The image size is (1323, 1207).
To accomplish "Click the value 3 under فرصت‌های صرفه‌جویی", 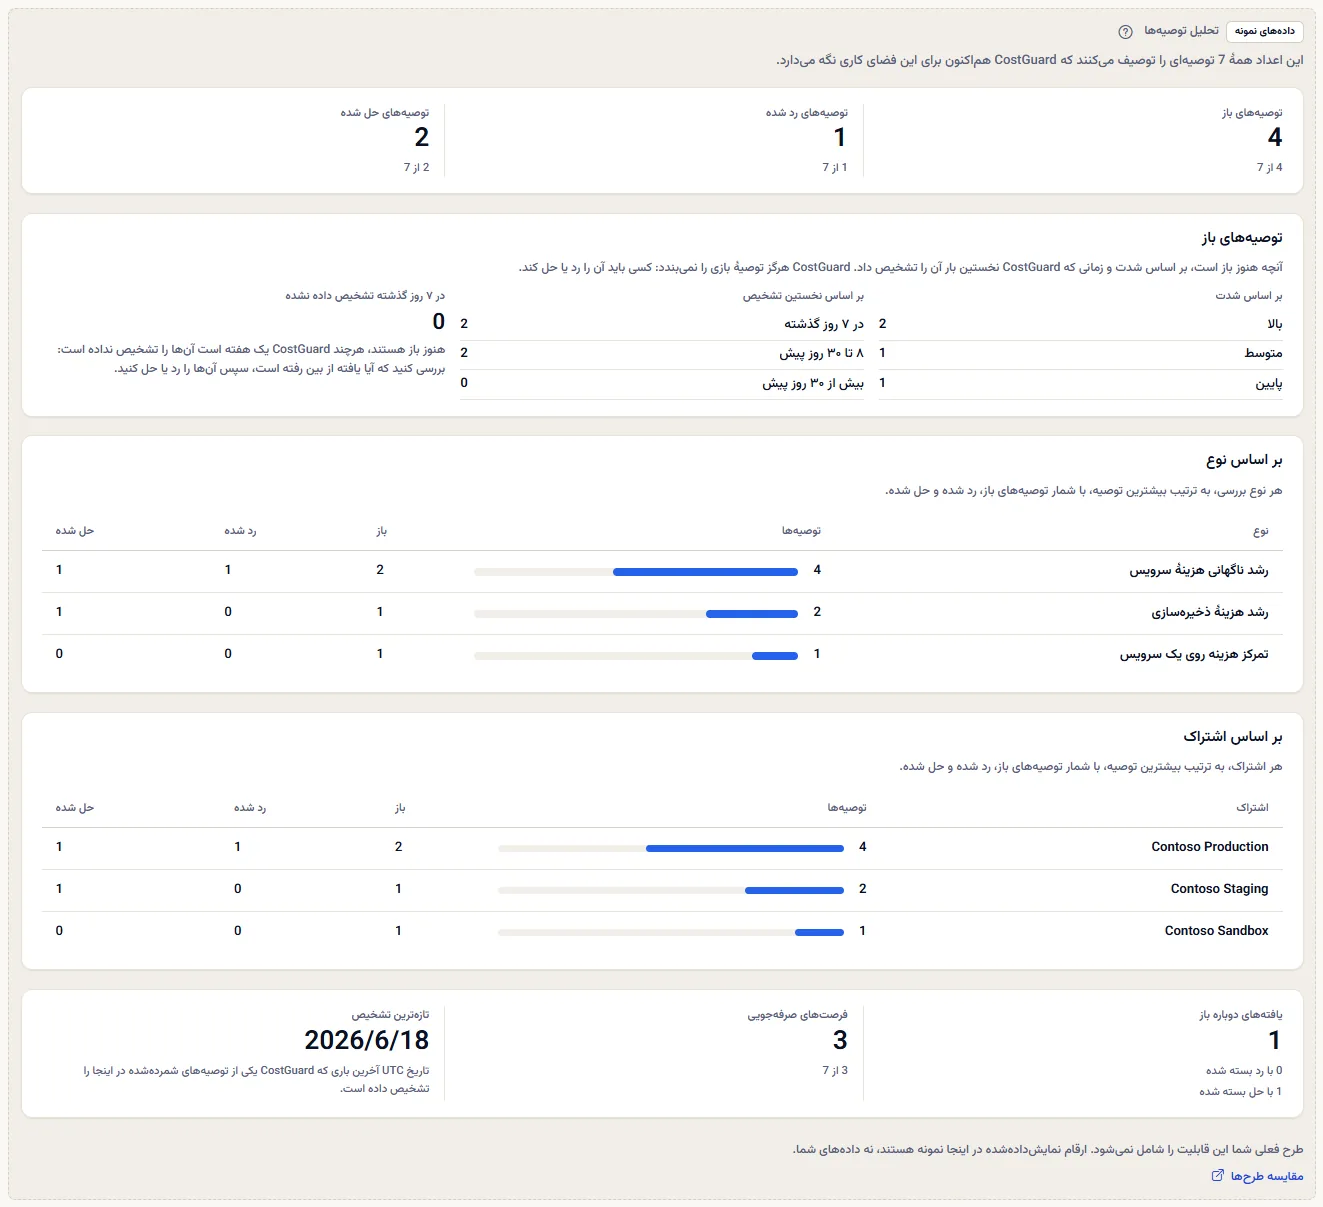I will 840,1040.
